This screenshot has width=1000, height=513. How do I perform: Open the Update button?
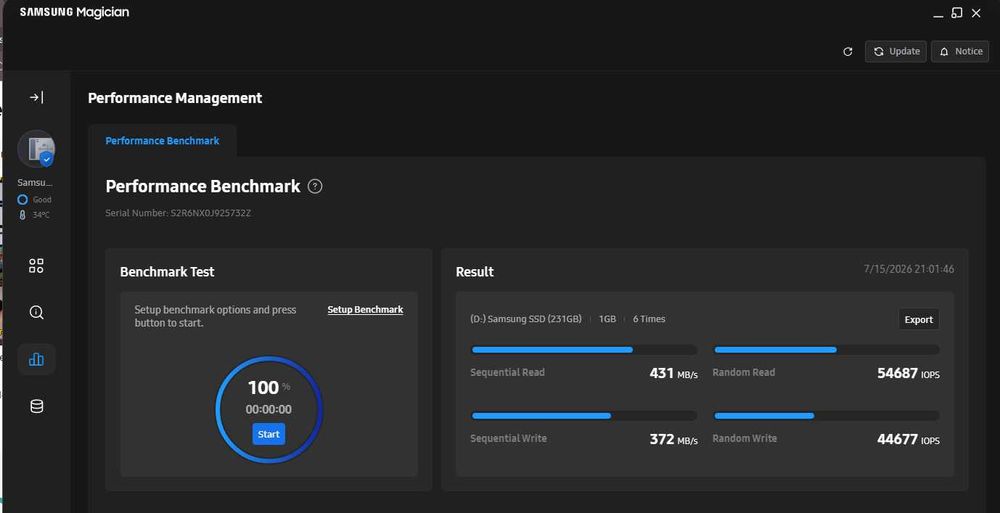(896, 52)
